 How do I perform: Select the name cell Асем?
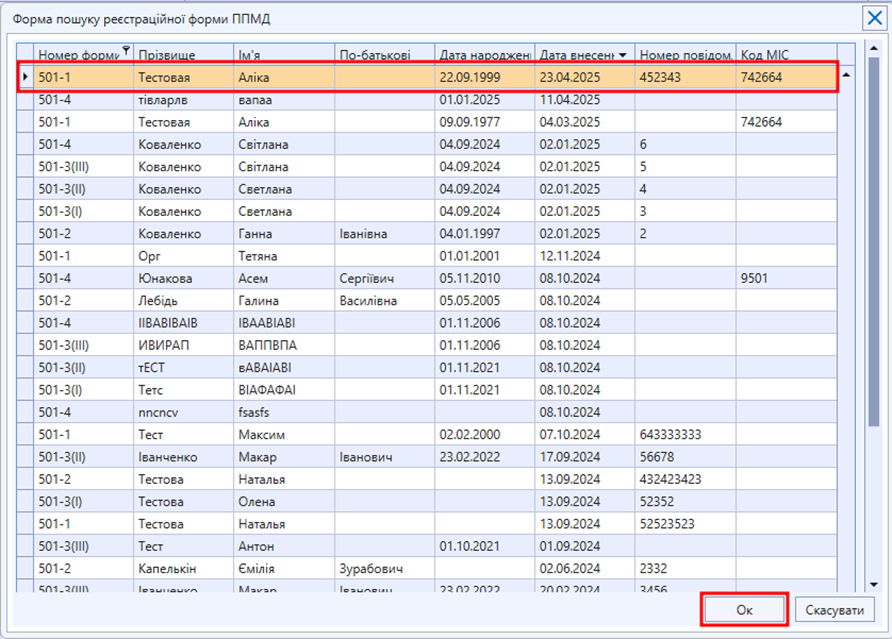click(x=284, y=278)
